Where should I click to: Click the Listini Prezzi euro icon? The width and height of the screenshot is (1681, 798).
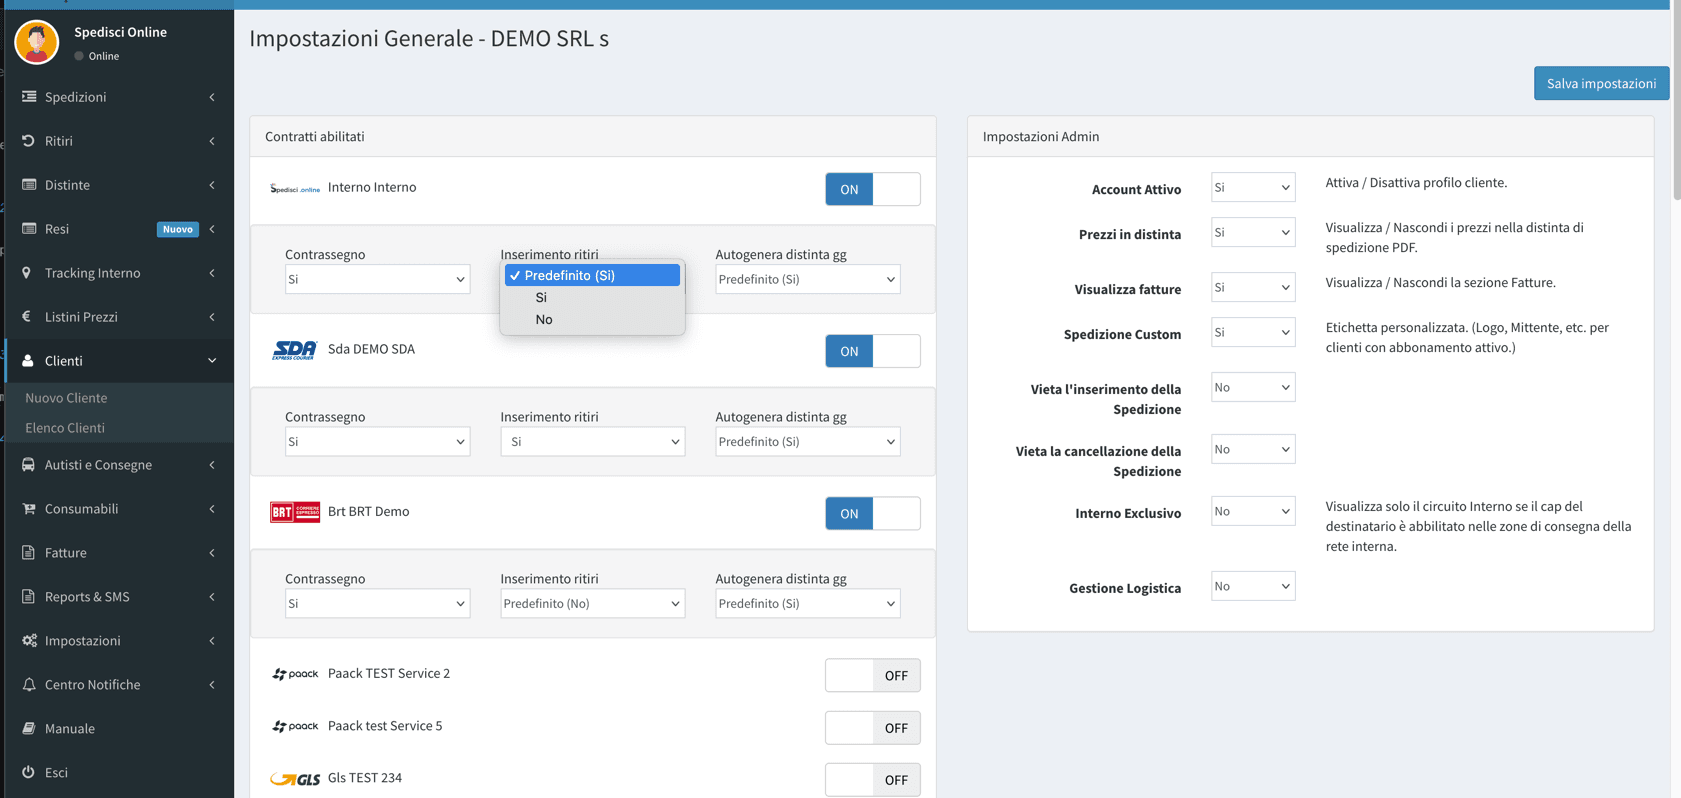pyautogui.click(x=27, y=317)
